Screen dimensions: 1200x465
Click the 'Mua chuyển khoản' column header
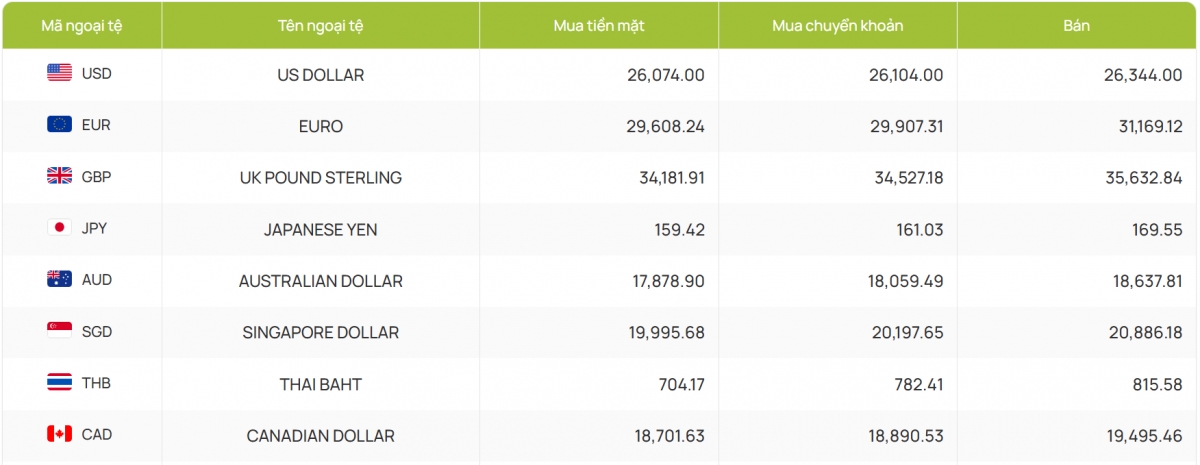[838, 25]
